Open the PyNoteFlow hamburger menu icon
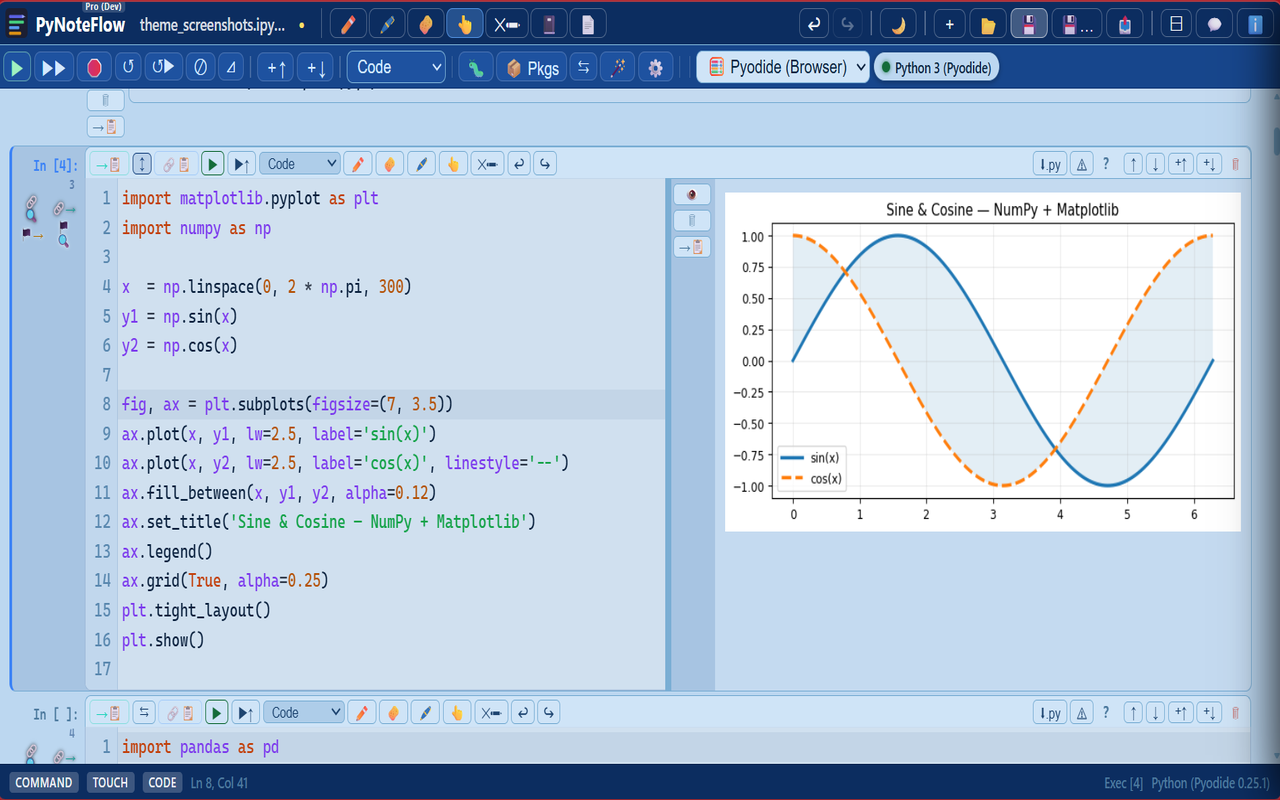 coord(16,24)
